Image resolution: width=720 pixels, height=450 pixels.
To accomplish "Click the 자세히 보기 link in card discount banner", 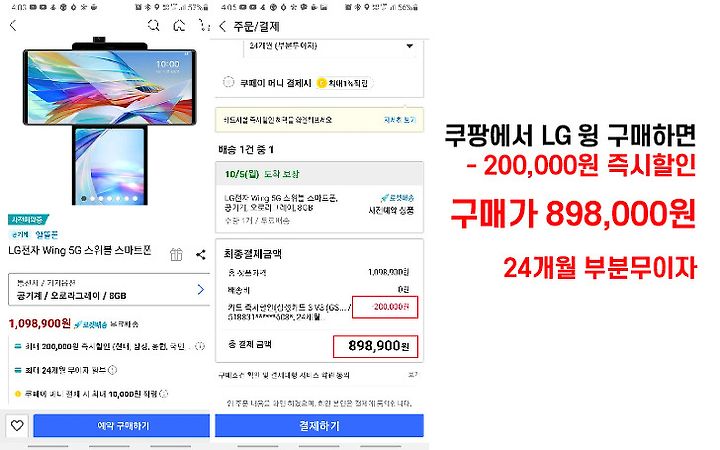I will [399, 120].
